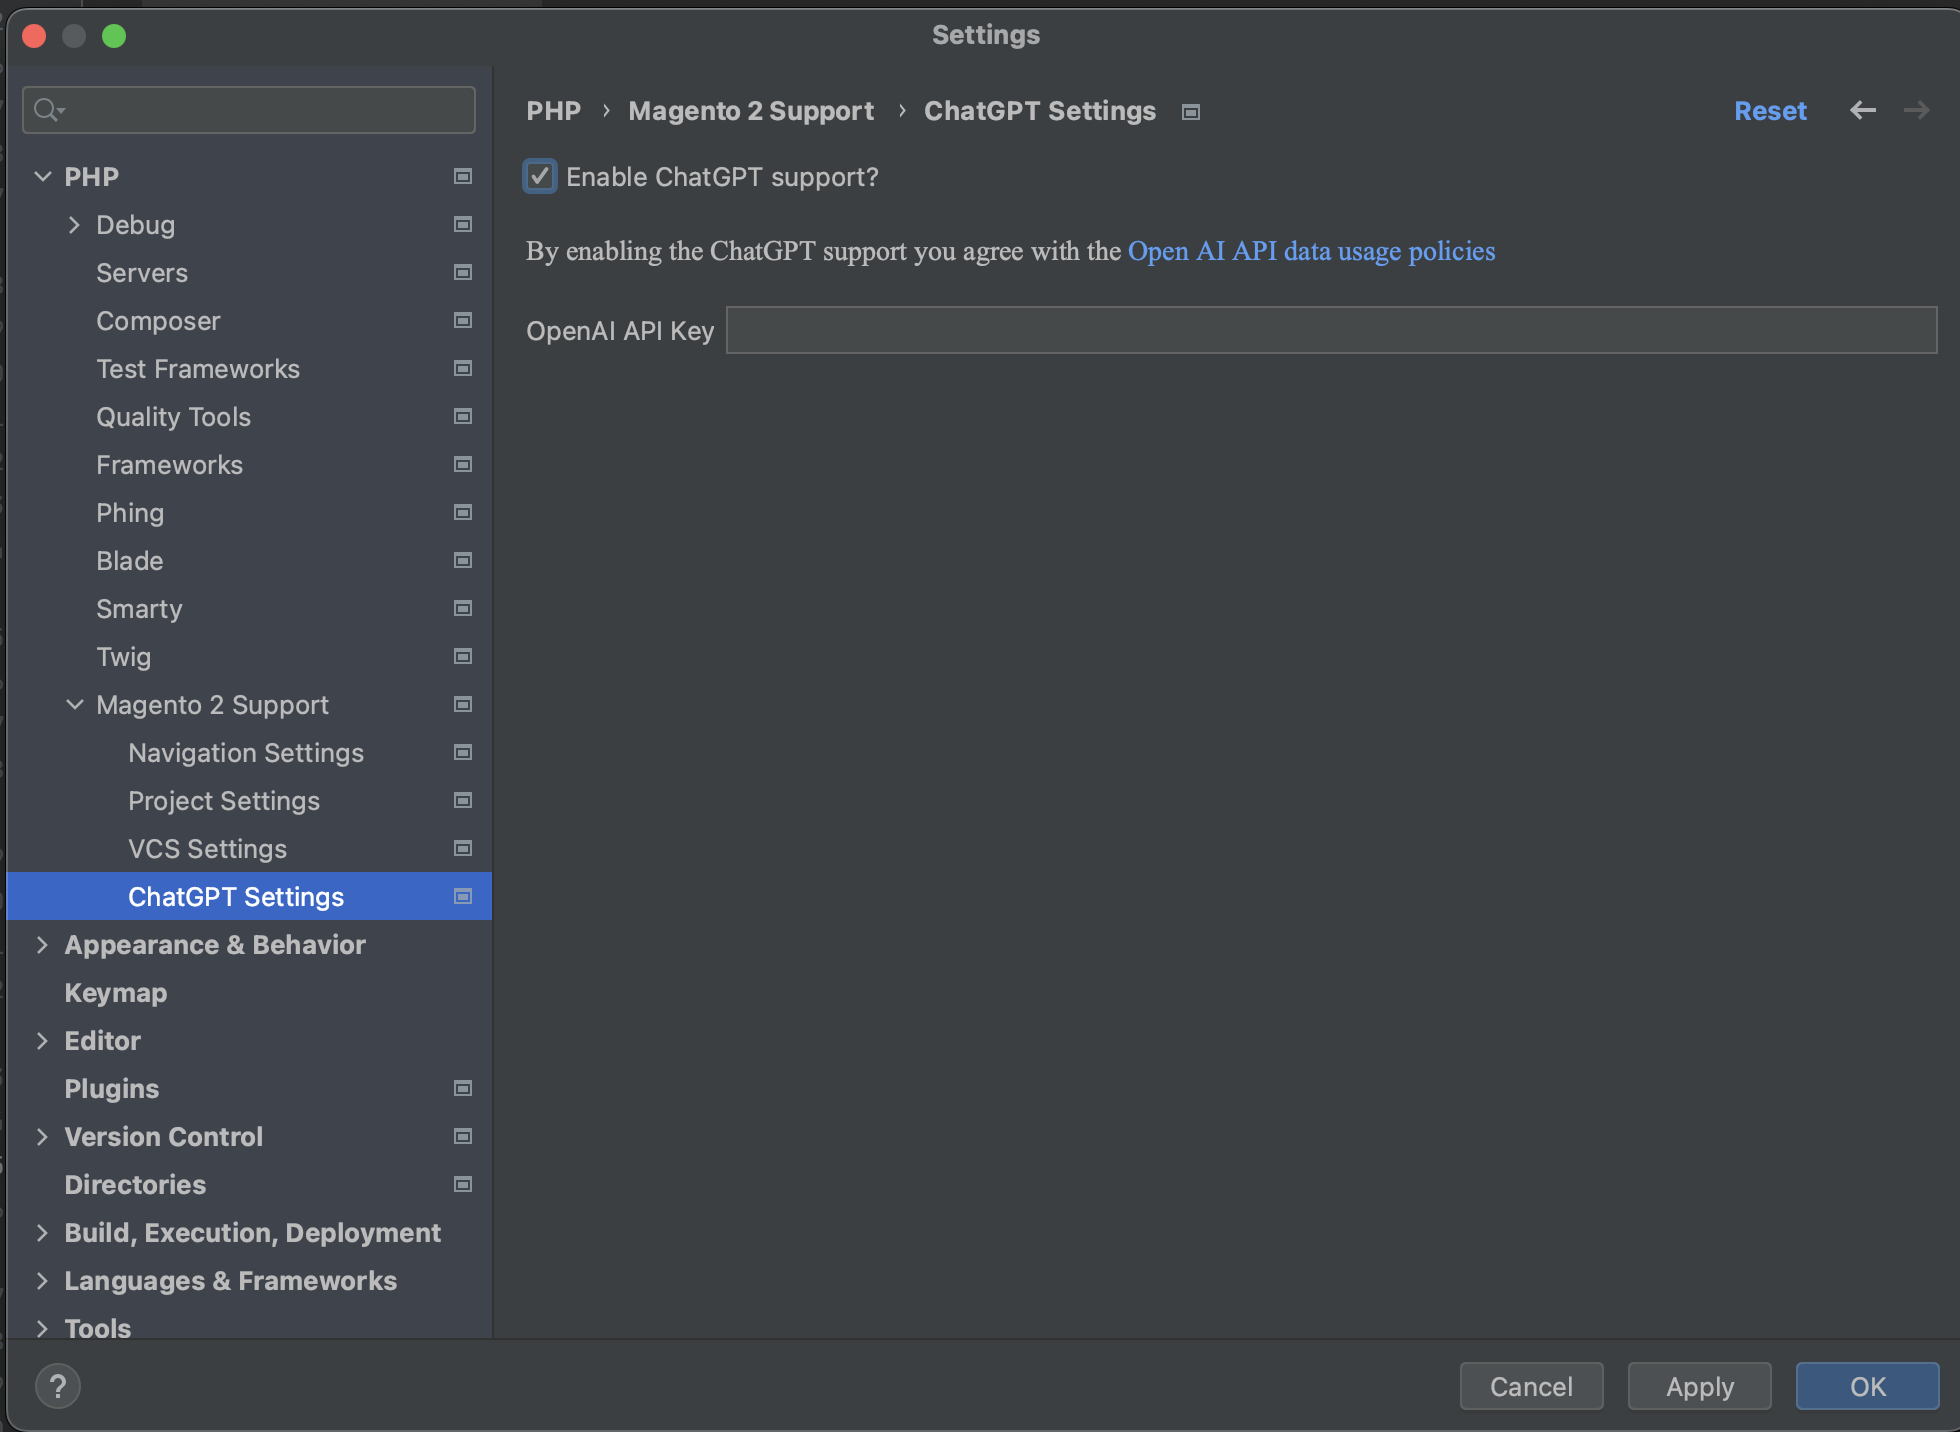1960x1432 pixels.
Task: Select Keymap in the settings tree
Action: click(x=116, y=993)
